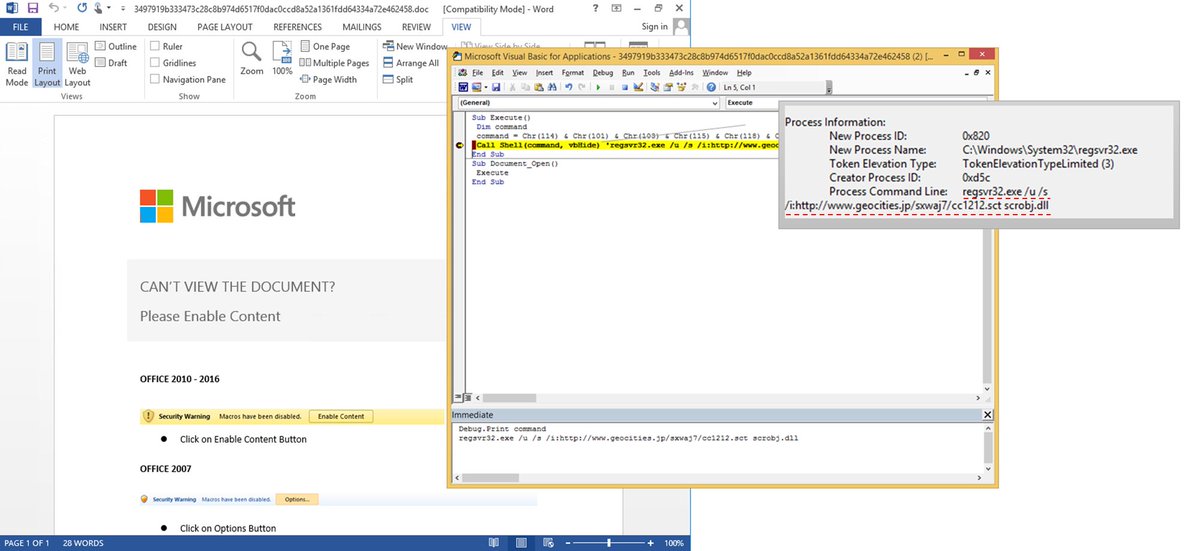The width and height of the screenshot is (1200, 551).
Task: Choose the Outline view
Action: pos(116,47)
